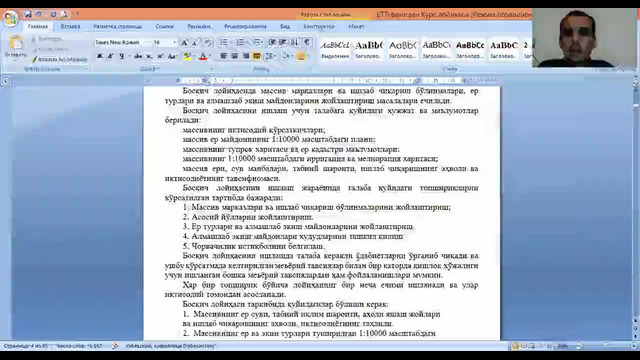Switch to print layout view icon
The height and width of the screenshot is (360, 640).
point(516,346)
